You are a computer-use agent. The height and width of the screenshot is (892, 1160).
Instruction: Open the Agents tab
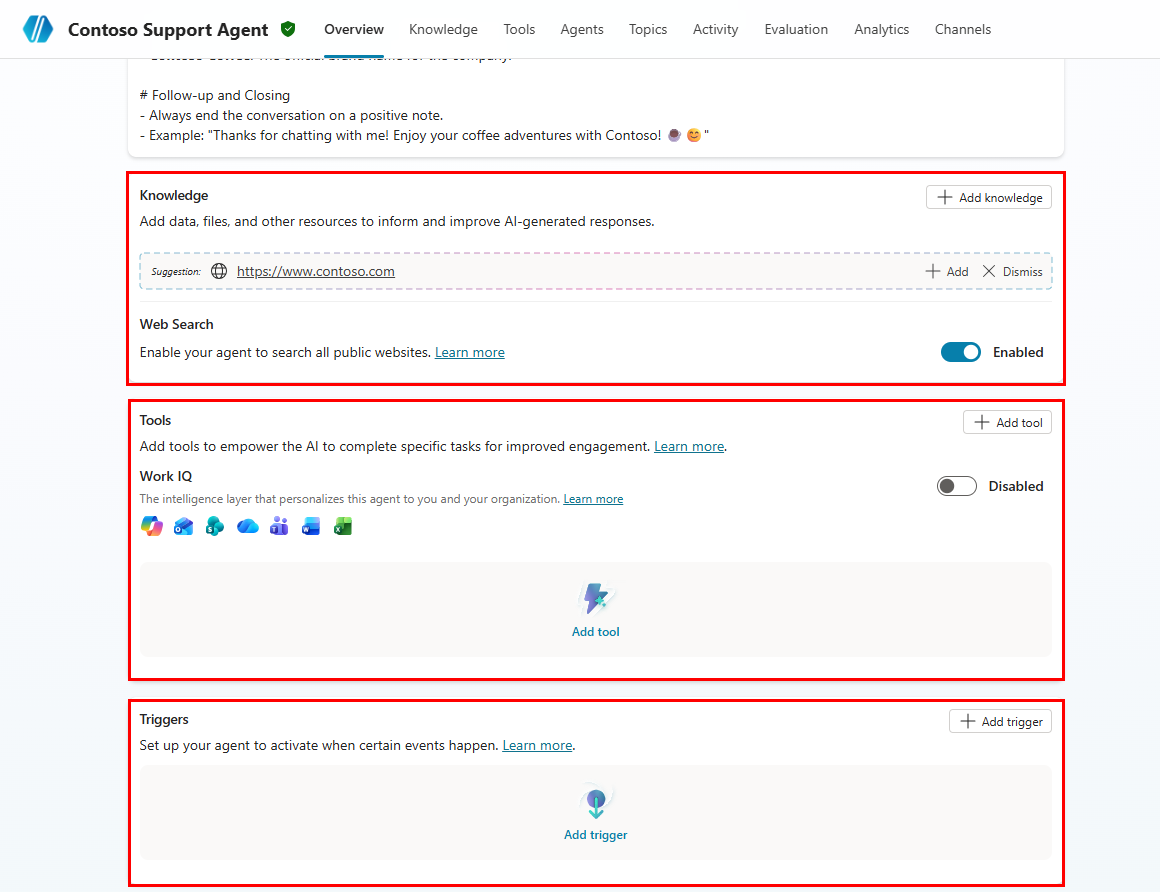pos(581,30)
